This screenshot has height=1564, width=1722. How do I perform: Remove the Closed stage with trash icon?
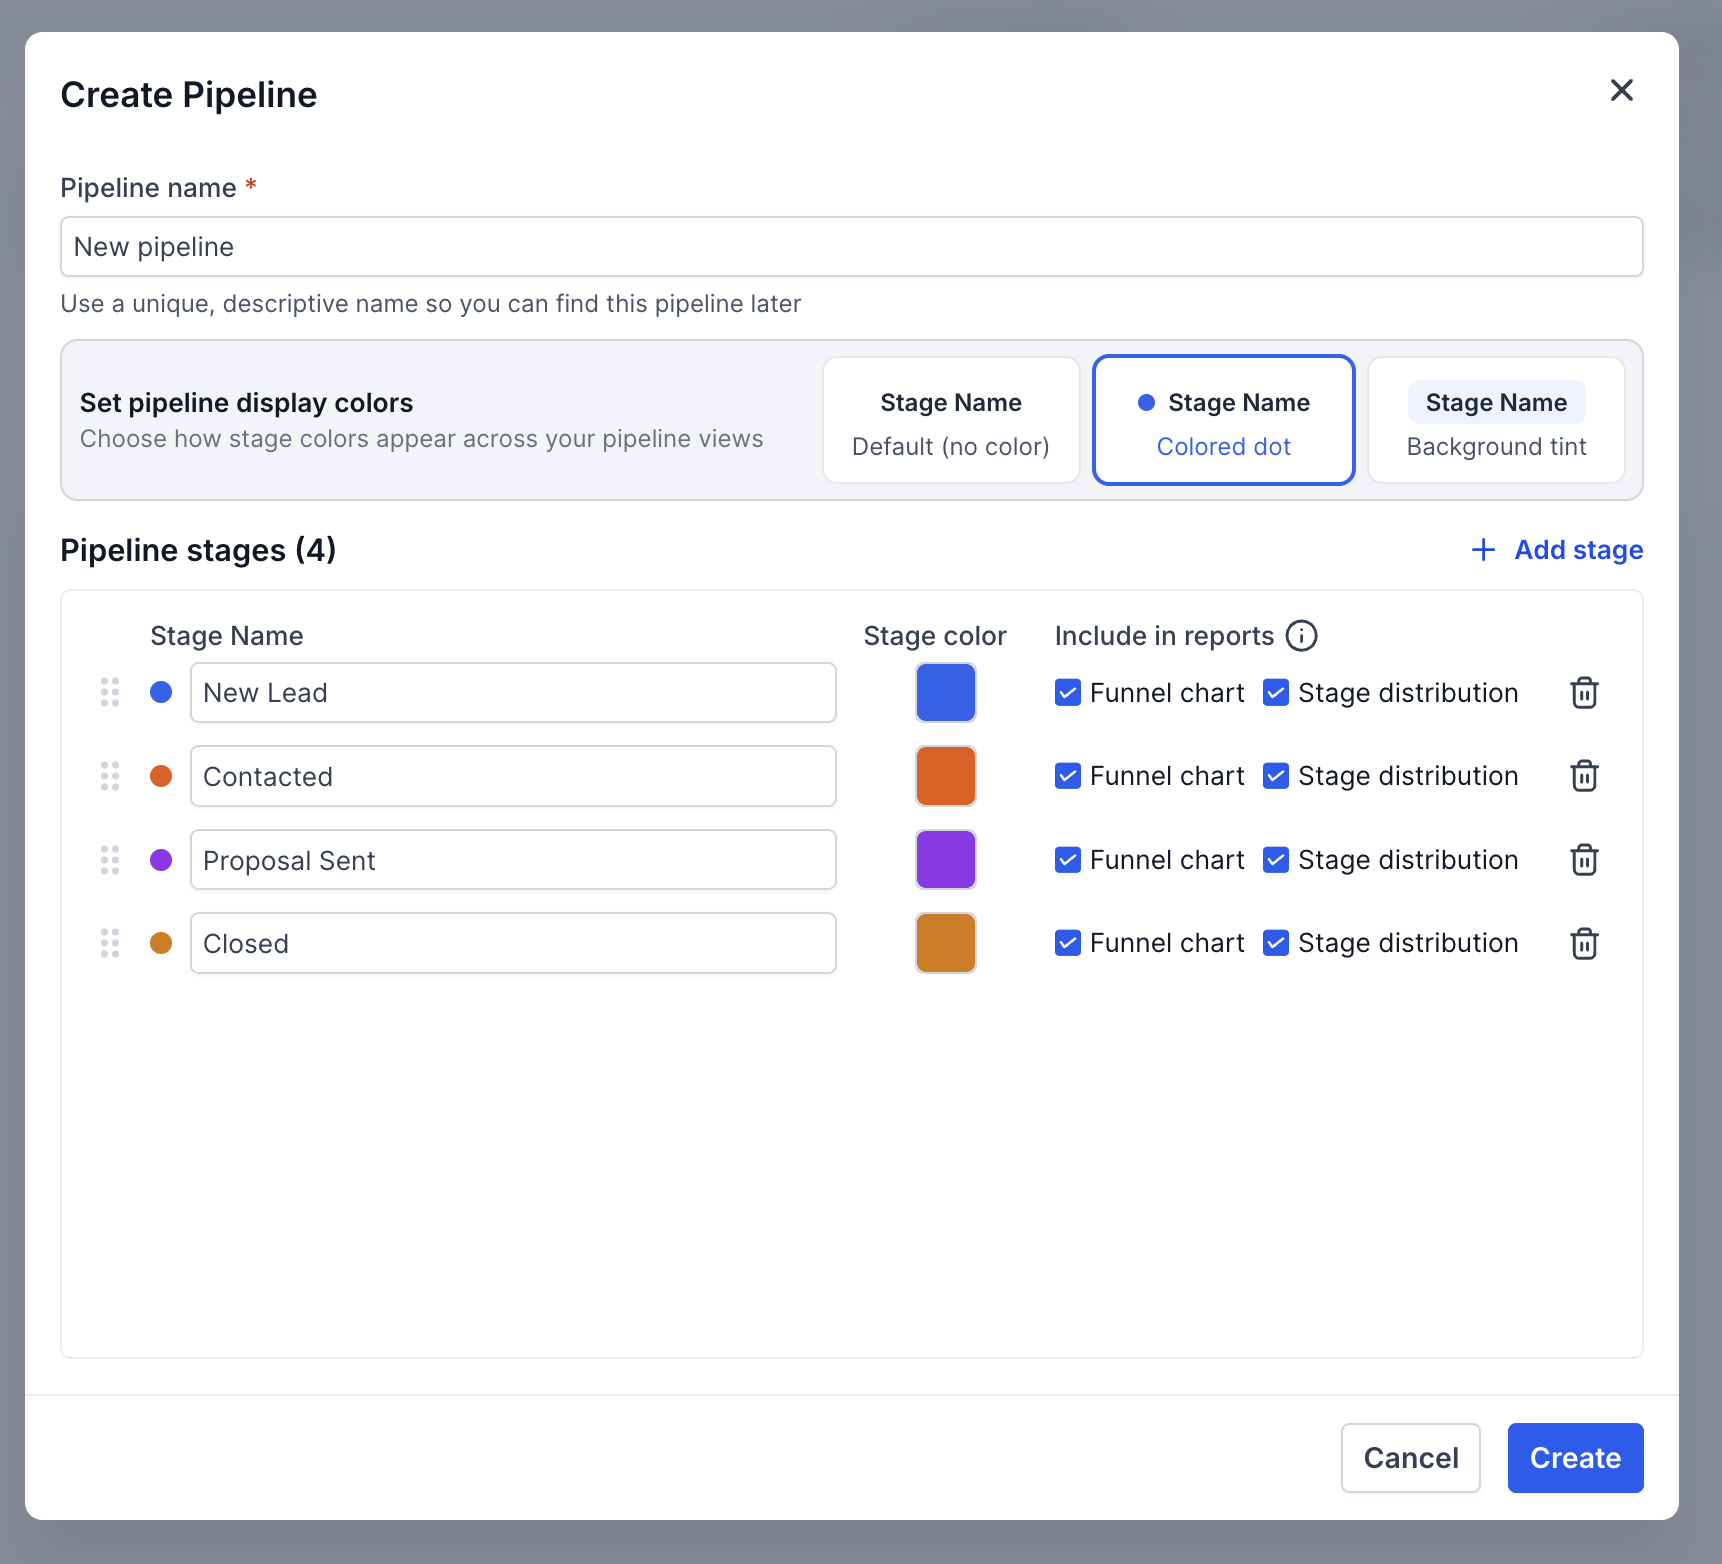[x=1584, y=943]
